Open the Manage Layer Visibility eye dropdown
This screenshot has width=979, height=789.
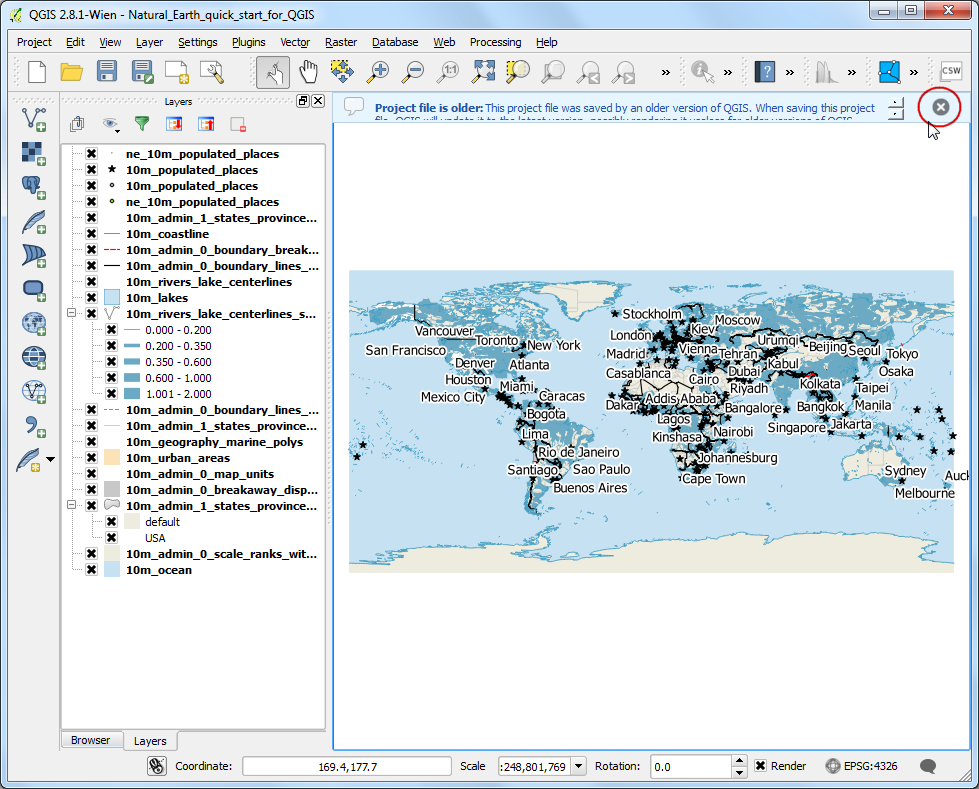click(111, 124)
